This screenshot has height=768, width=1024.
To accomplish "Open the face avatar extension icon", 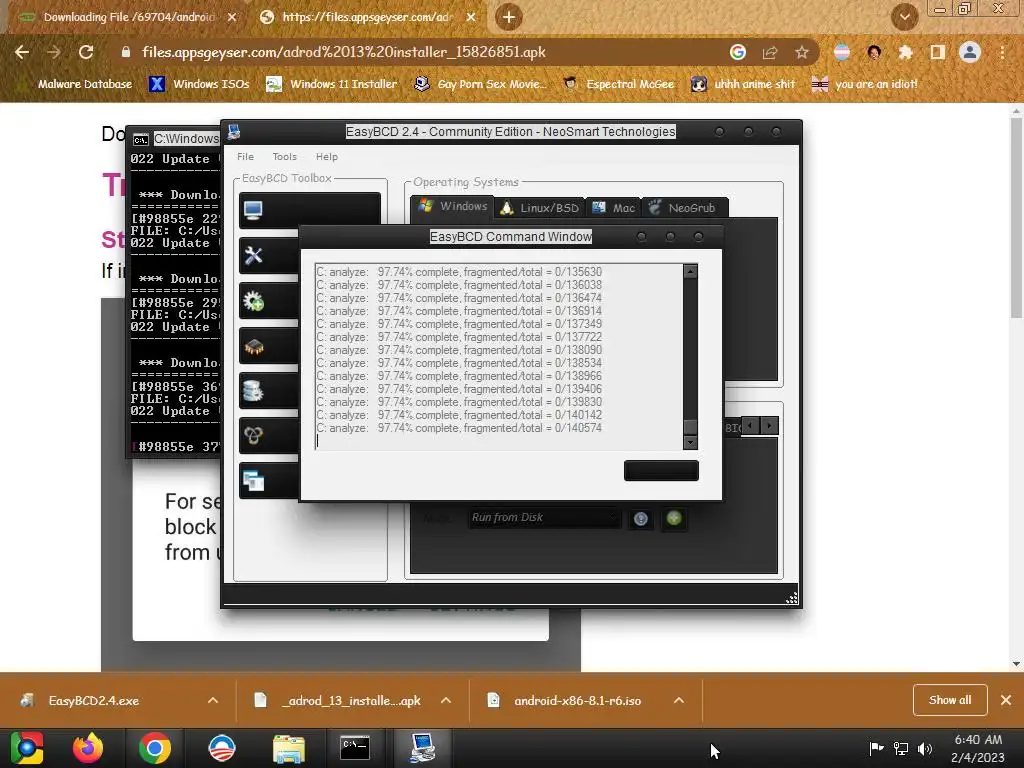I will (874, 52).
